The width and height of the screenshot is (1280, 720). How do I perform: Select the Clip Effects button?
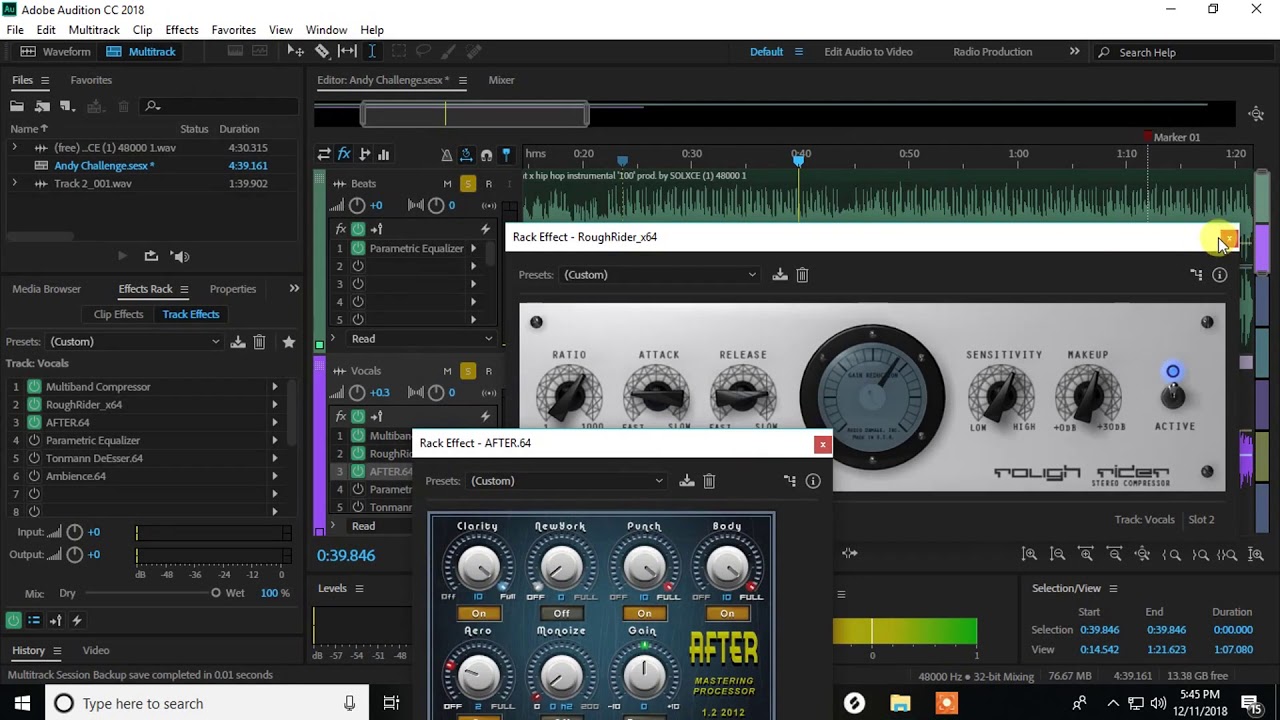(x=119, y=314)
